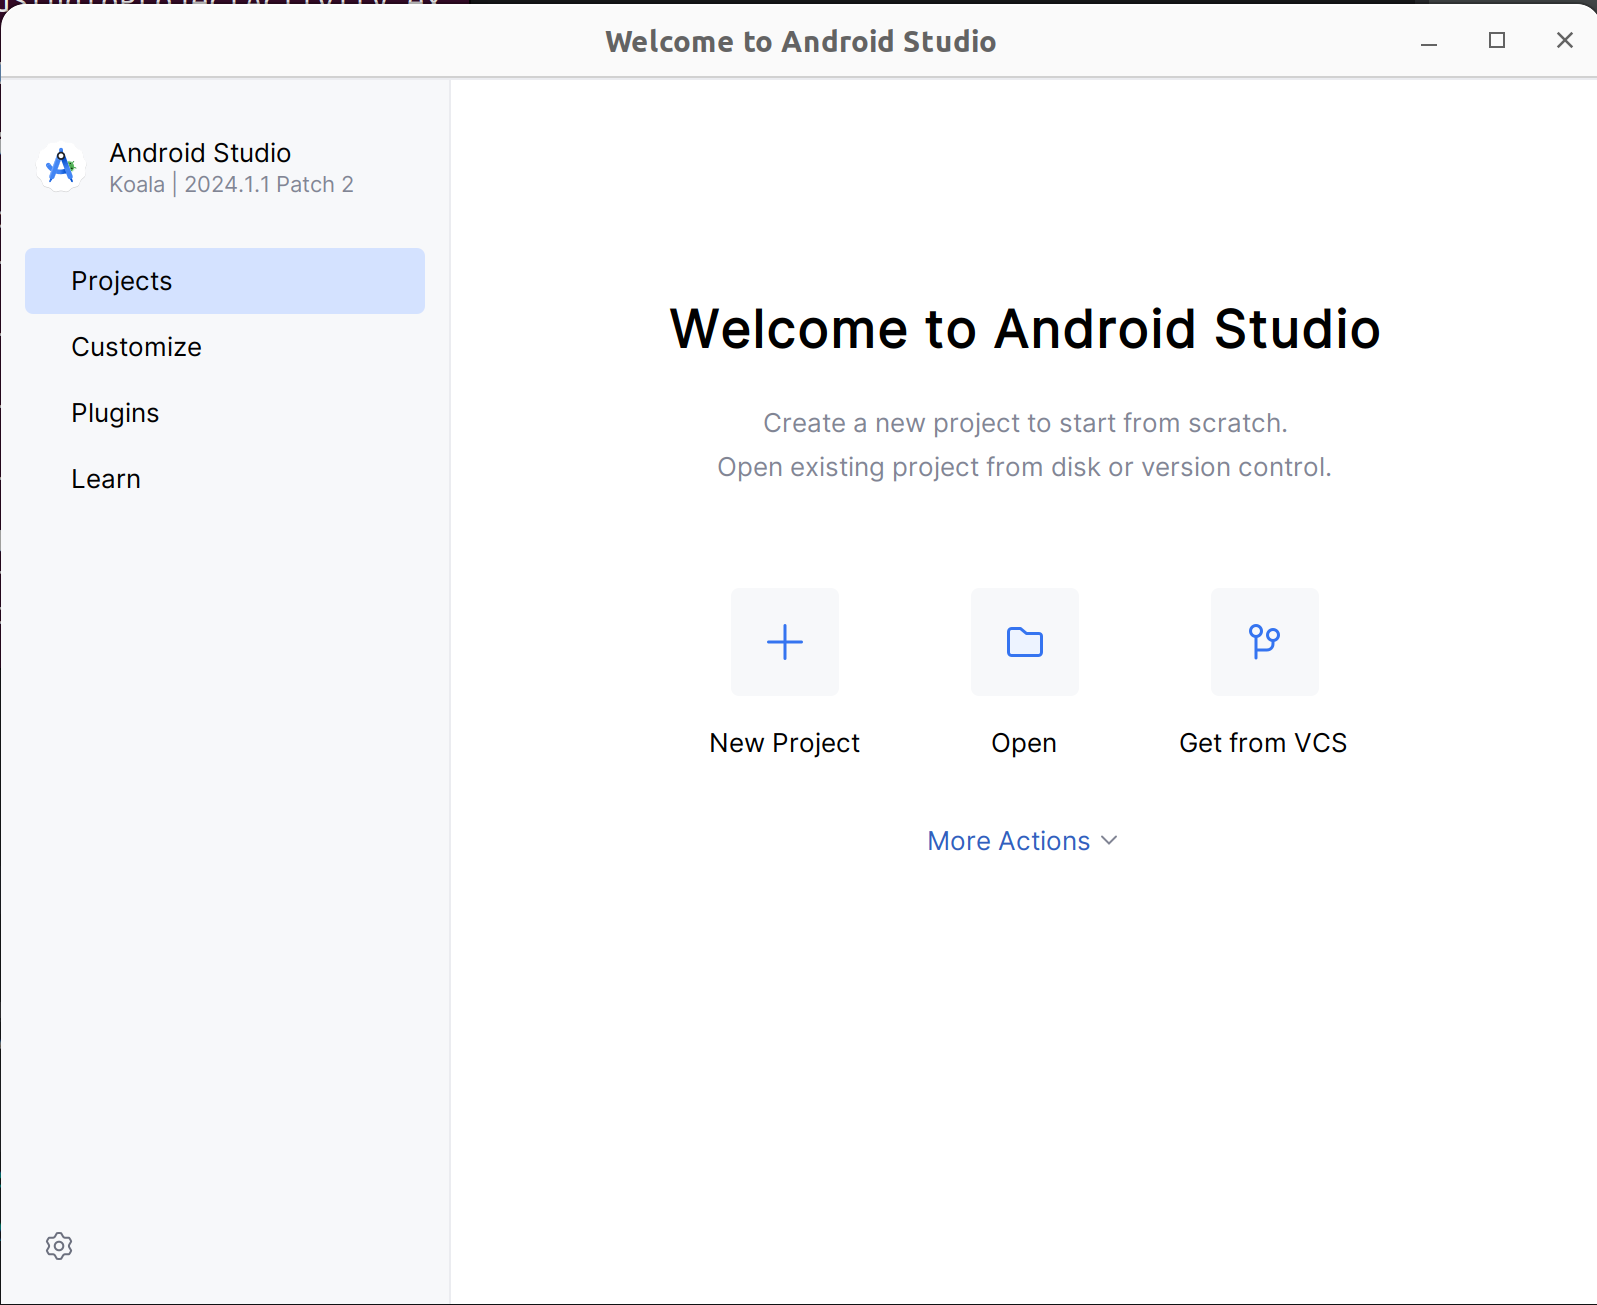Click the New Project plus icon
Viewport: 1597px width, 1305px height.
785,642
